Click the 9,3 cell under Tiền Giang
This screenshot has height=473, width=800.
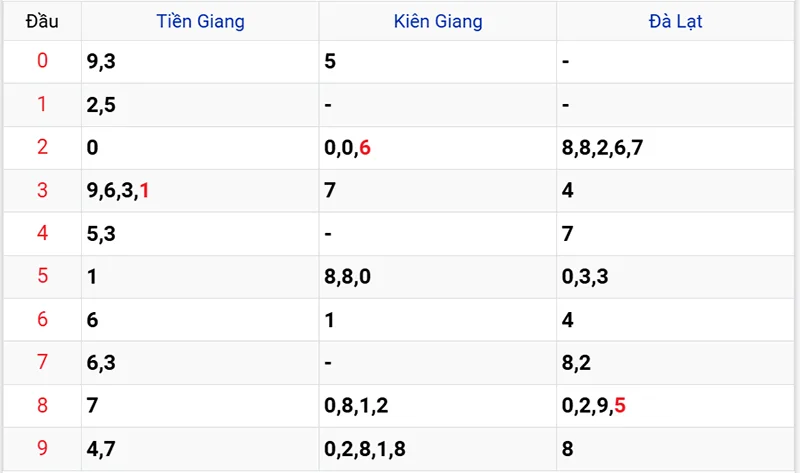pyautogui.click(x=200, y=62)
